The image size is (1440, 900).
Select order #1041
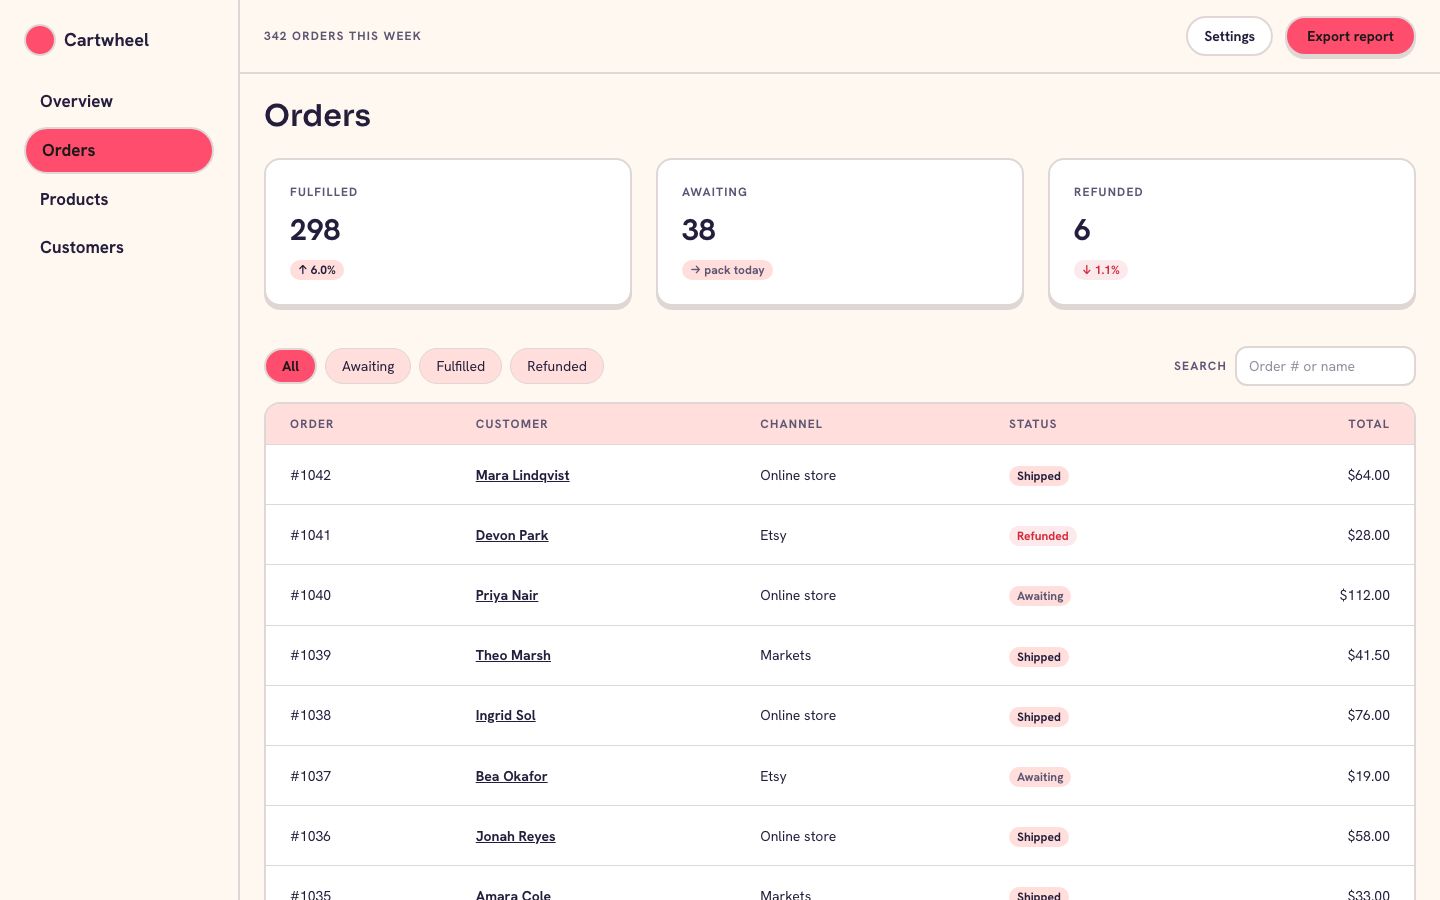pyautogui.click(x=310, y=535)
